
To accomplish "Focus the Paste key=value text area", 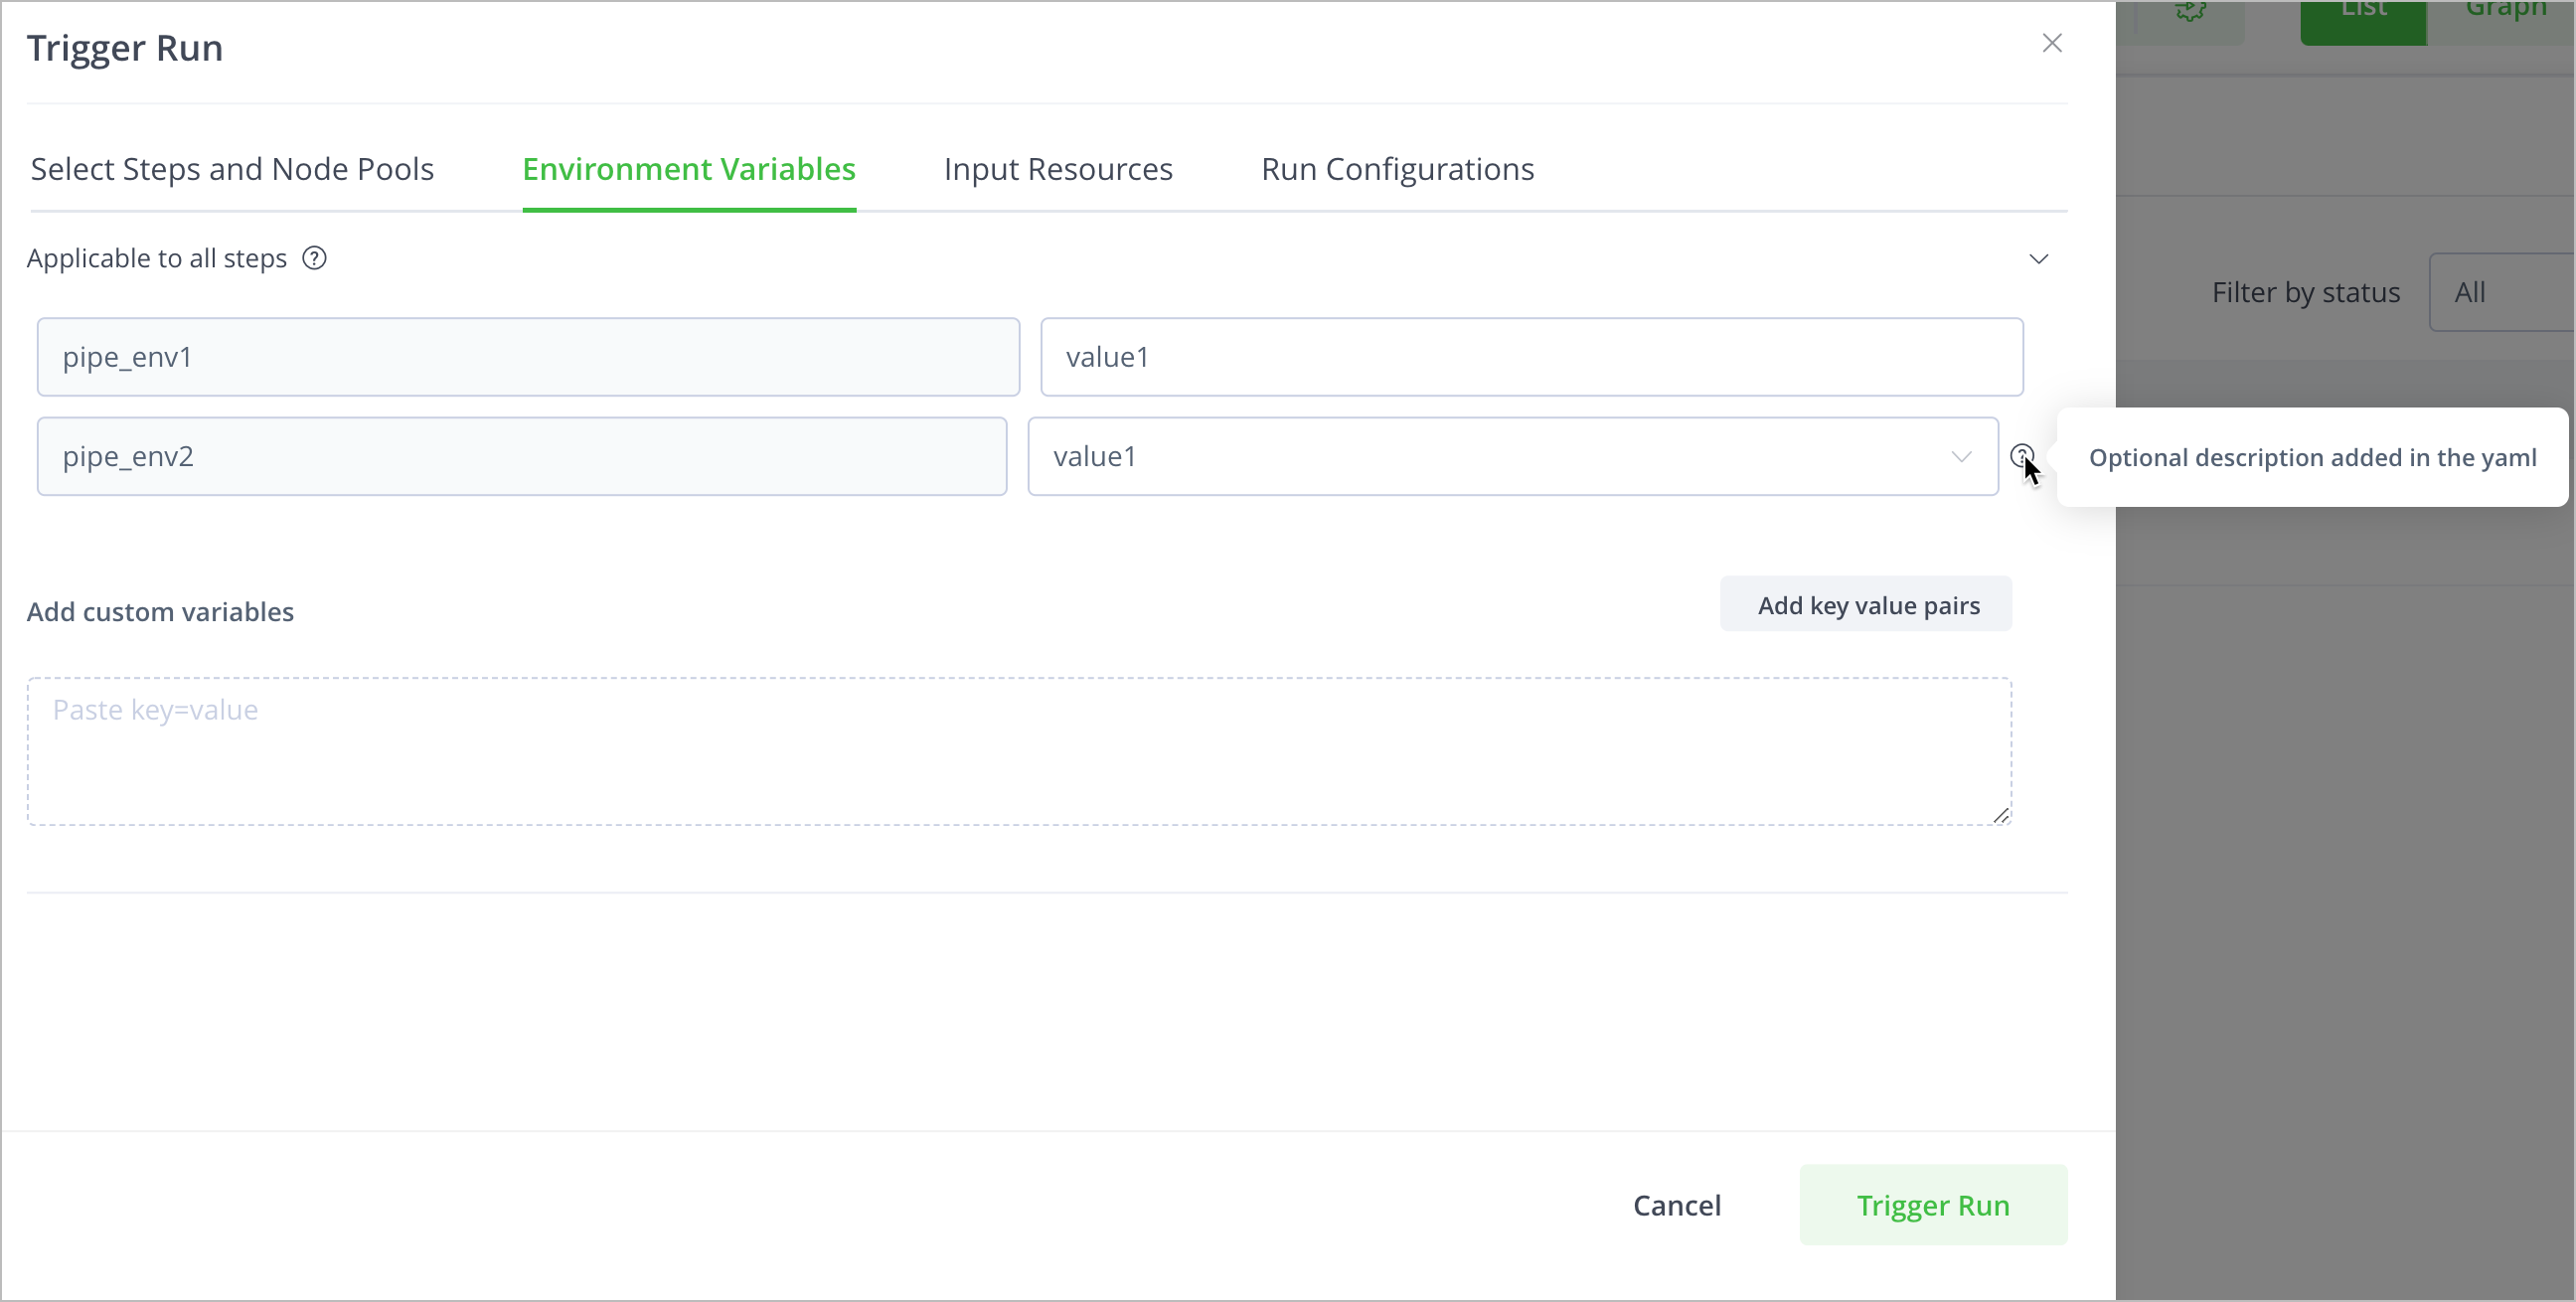I will (x=1018, y=751).
